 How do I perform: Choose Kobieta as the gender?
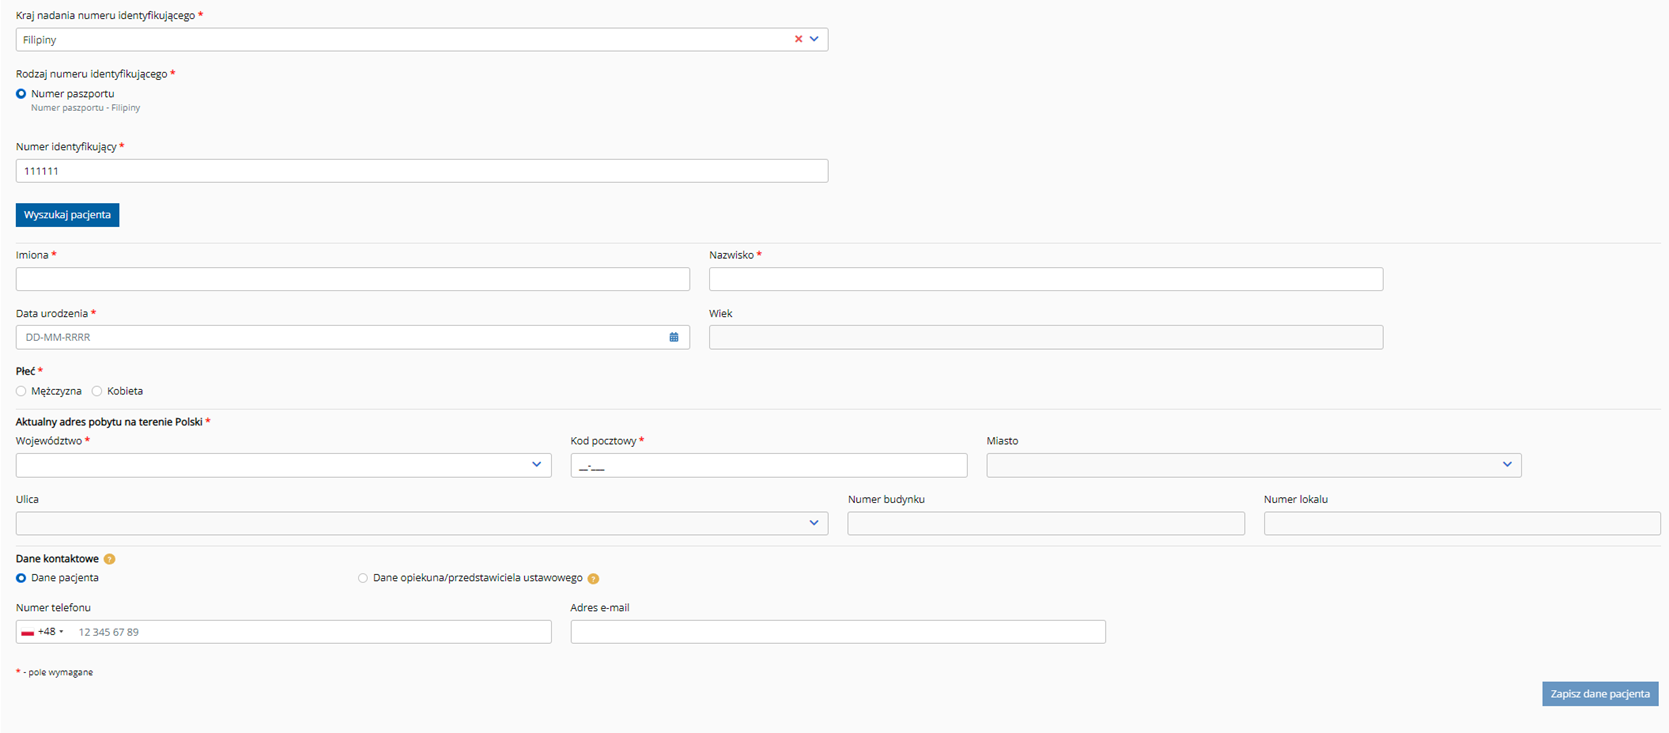click(97, 391)
